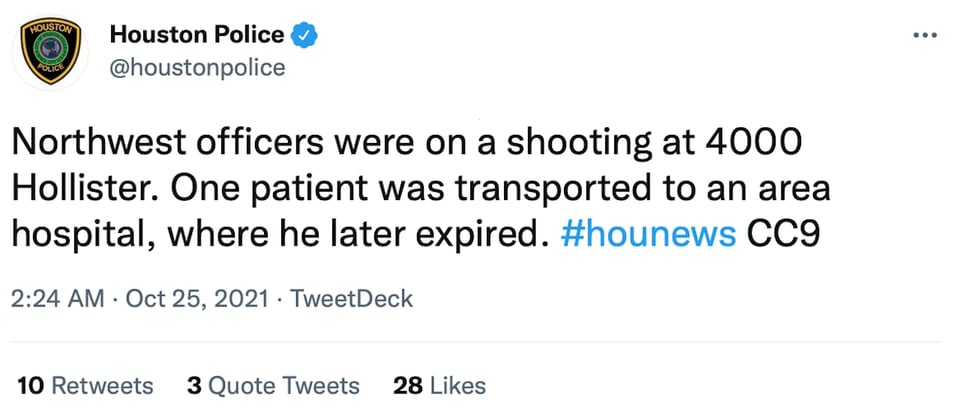The width and height of the screenshot is (960, 412).
Task: Open the three-dot more options menu
Action: click(x=924, y=35)
